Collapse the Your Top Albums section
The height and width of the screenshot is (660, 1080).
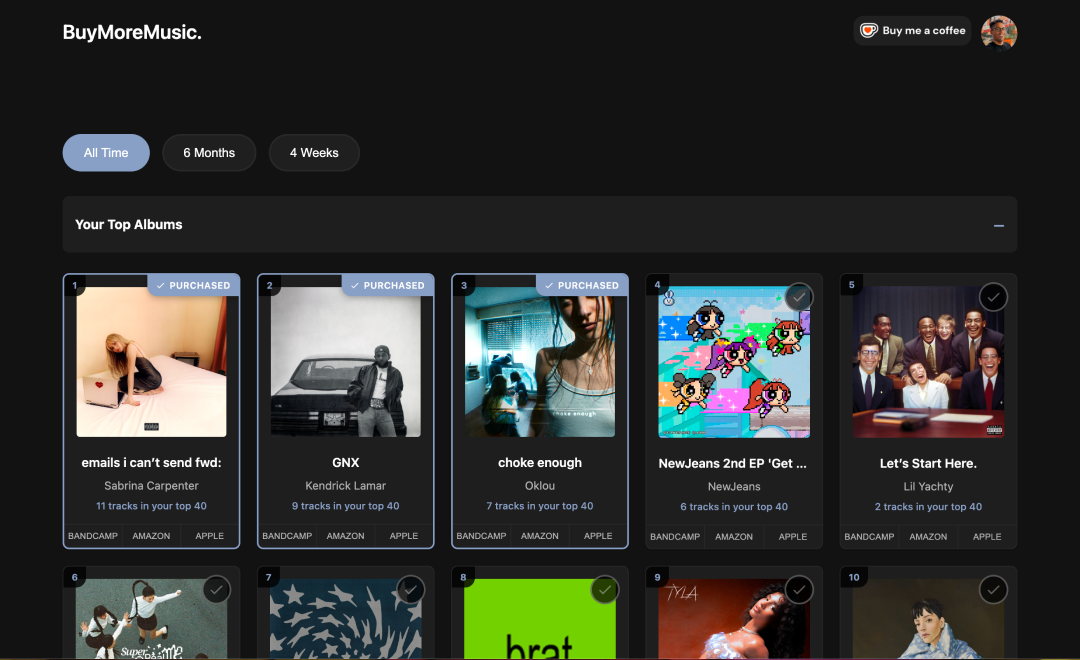998,225
